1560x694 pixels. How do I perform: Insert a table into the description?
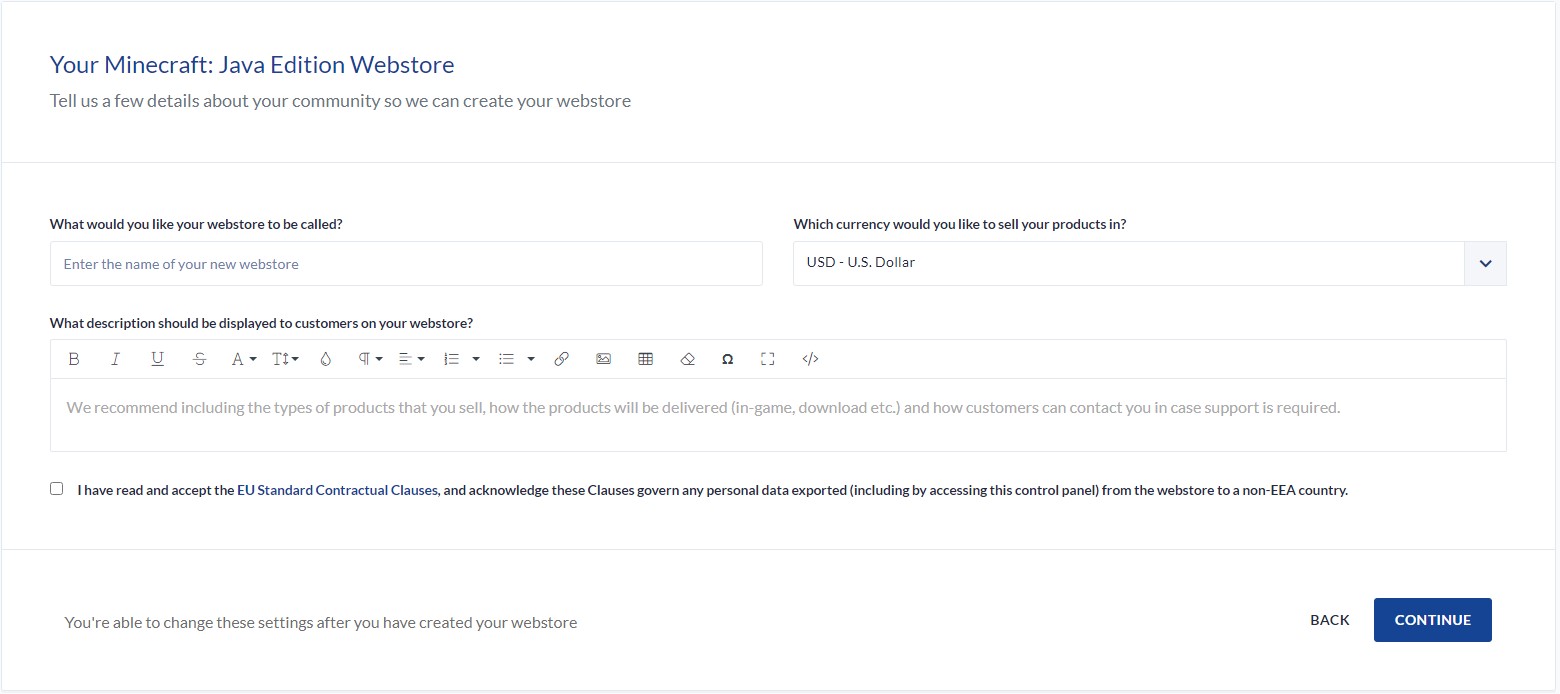(645, 359)
